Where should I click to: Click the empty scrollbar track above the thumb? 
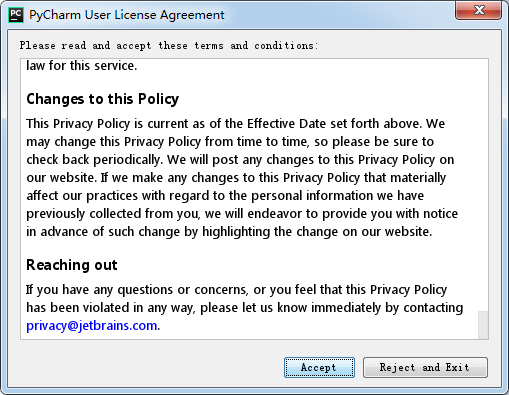[483, 185]
